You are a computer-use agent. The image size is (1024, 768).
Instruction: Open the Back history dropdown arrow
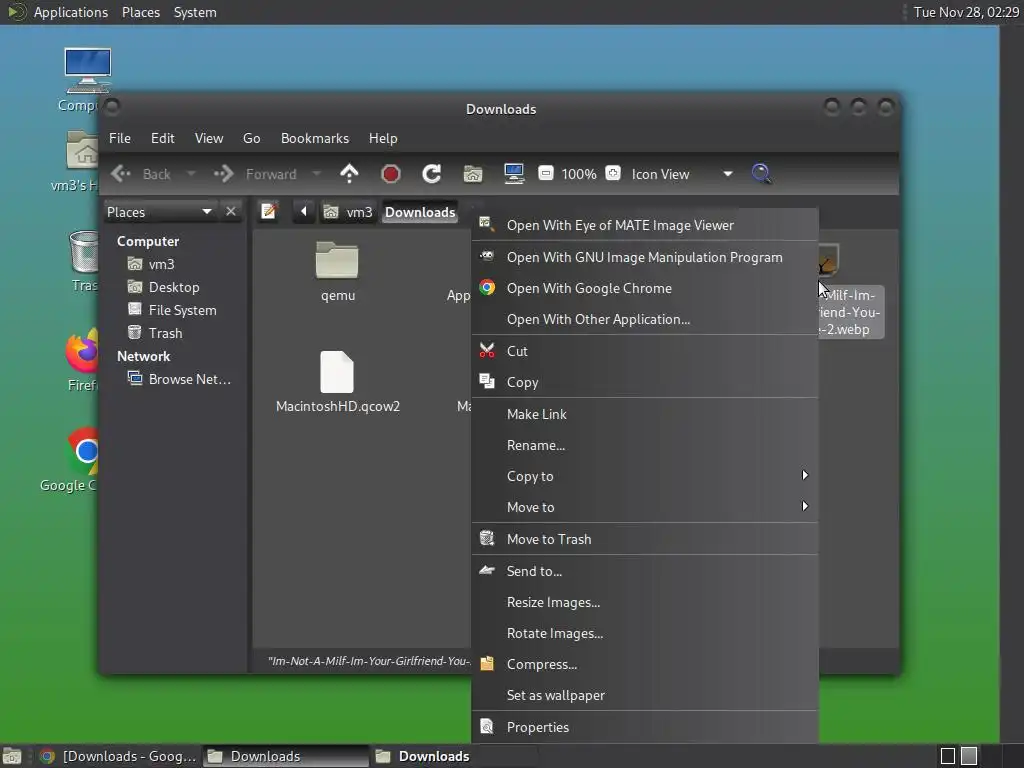pyautogui.click(x=191, y=174)
